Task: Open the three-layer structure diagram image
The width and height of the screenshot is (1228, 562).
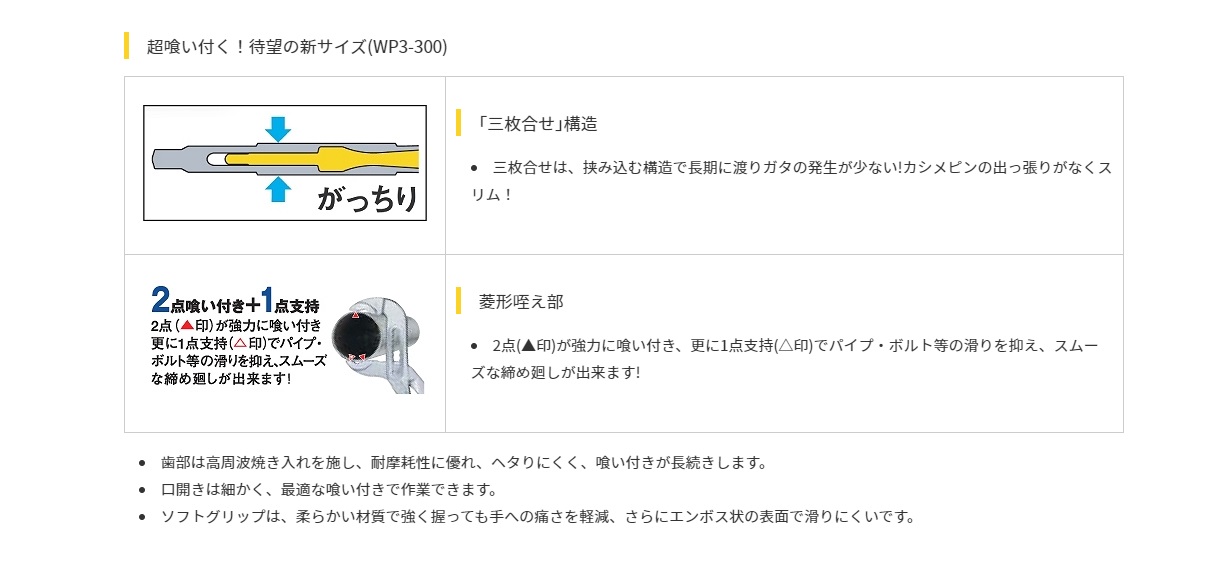Action: click(285, 162)
